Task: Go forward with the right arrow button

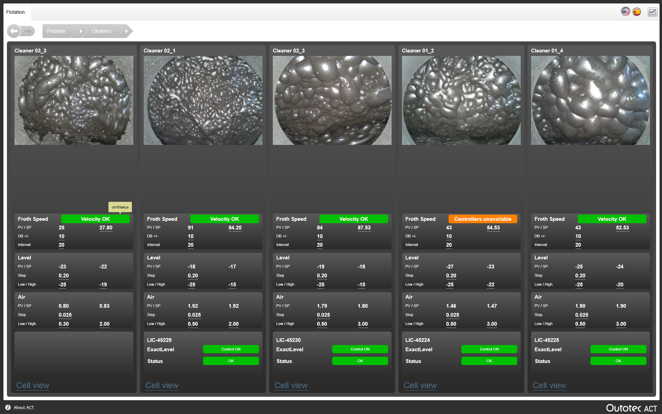Action: (27, 31)
